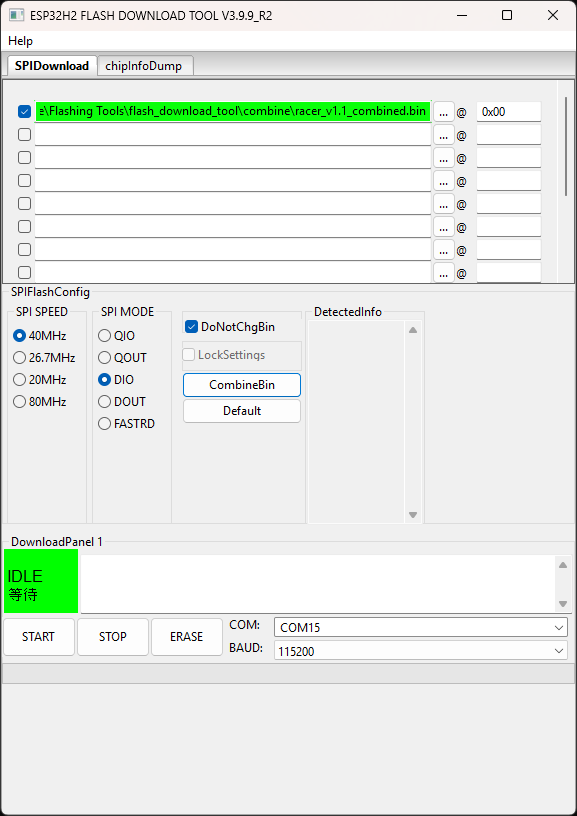Viewport: 577px width, 816px height.
Task: Click the 0x00 address field
Action: [509, 111]
